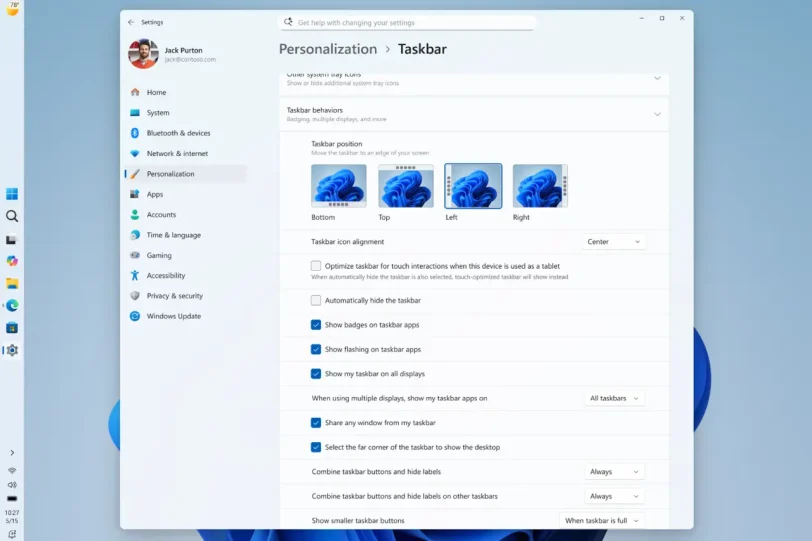
Task: Expand hidden tray icons chevron on taskbar
Action: 12,452
